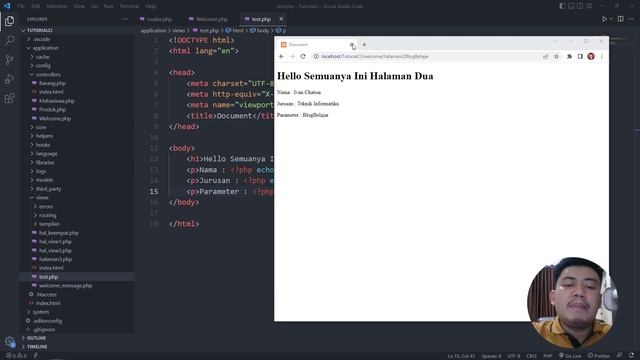The height and width of the screenshot is (360, 640).
Task: Go back in the browser window
Action: 282,56
